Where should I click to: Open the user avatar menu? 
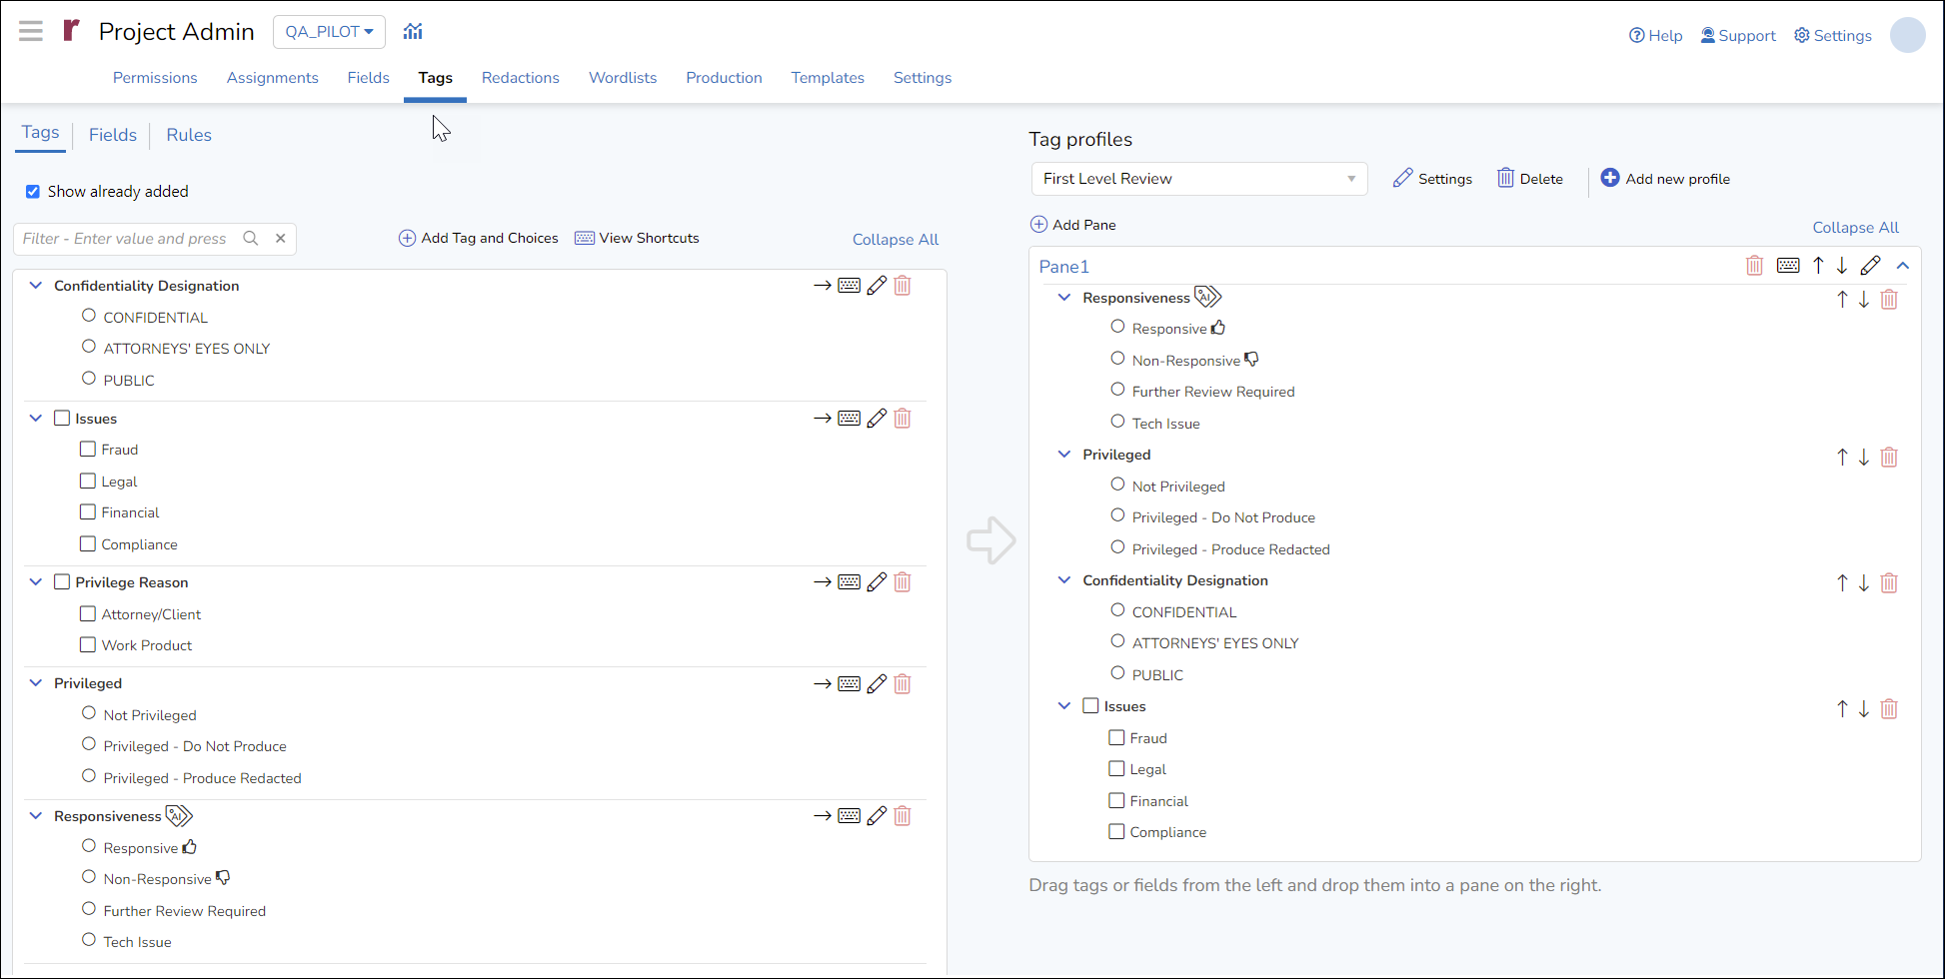(x=1908, y=35)
